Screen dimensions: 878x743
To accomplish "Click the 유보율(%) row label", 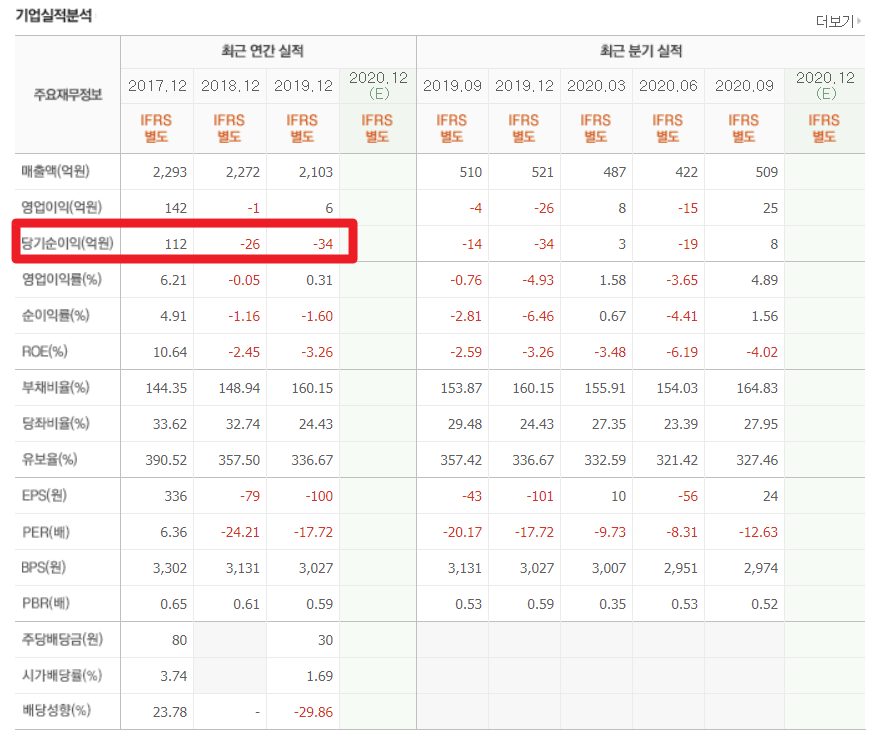I will pos(49,459).
